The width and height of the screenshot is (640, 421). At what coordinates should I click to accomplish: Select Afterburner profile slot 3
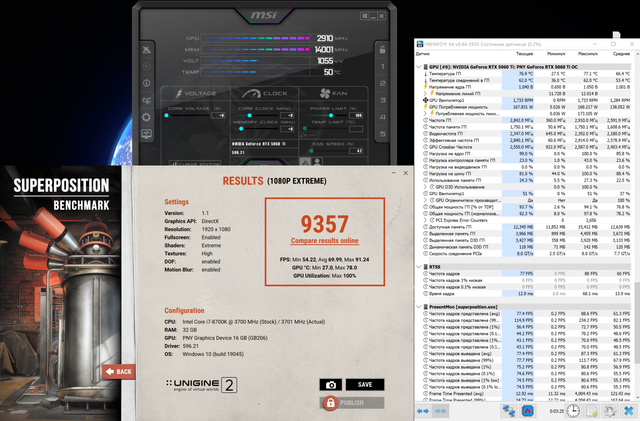pyautogui.click(x=382, y=100)
